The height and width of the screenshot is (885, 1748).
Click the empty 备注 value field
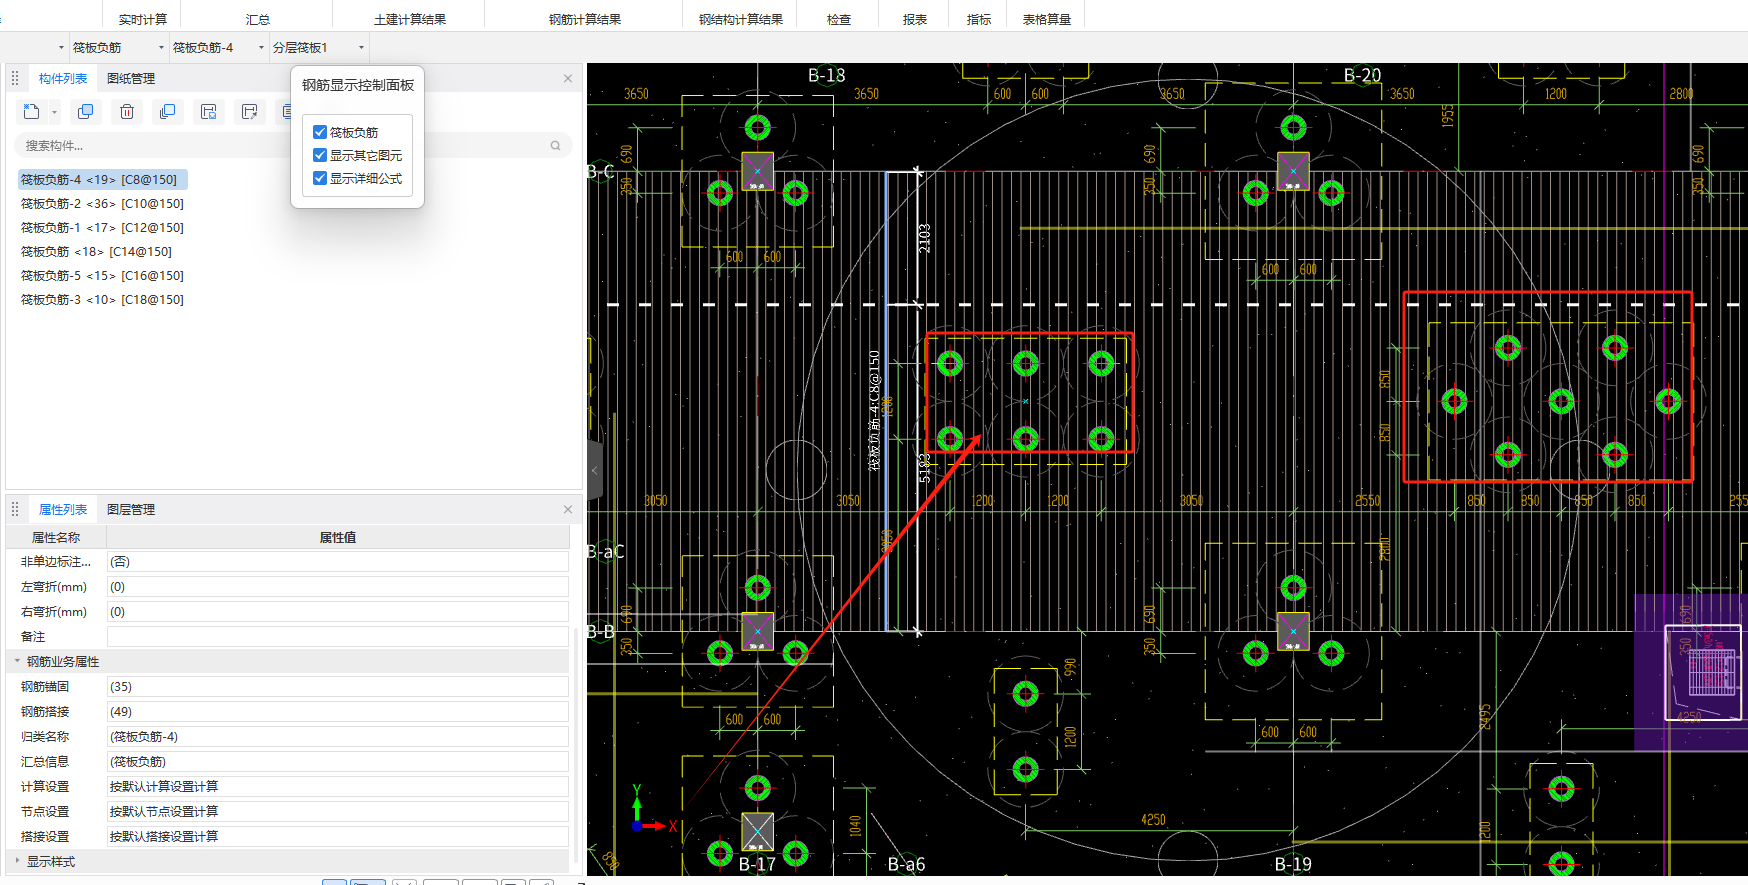coord(338,637)
